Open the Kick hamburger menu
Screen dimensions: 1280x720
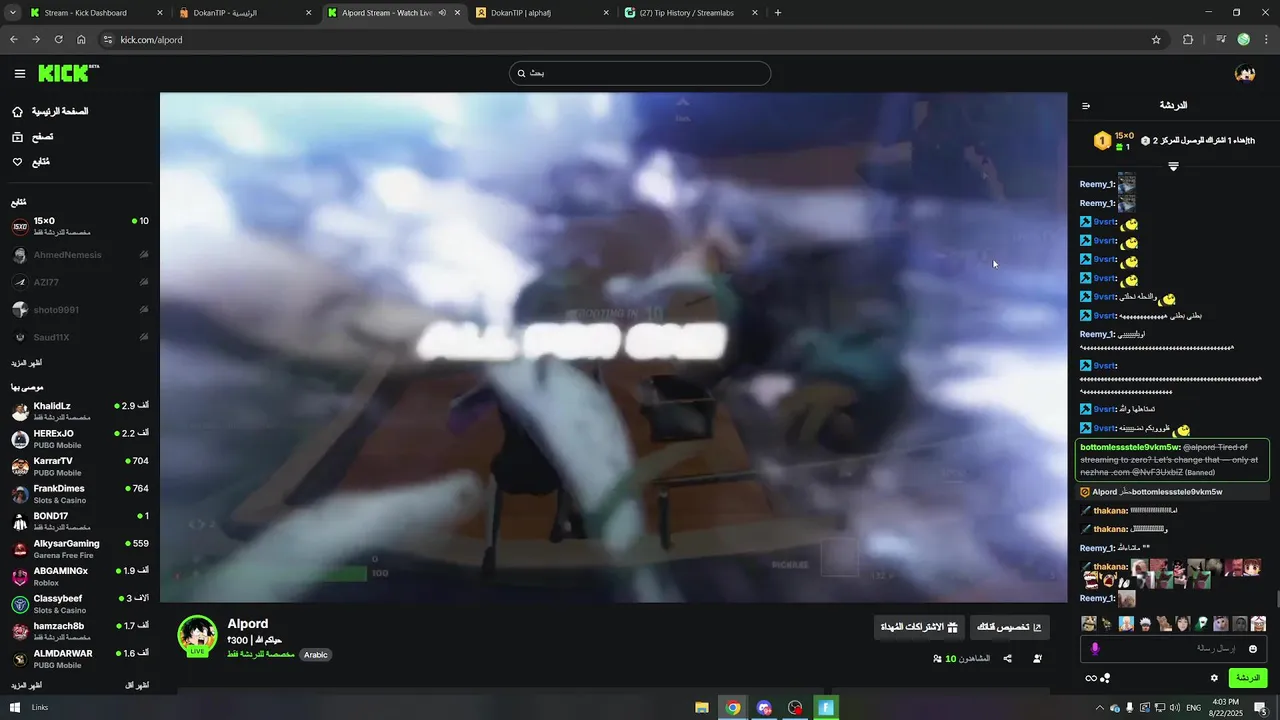click(20, 73)
